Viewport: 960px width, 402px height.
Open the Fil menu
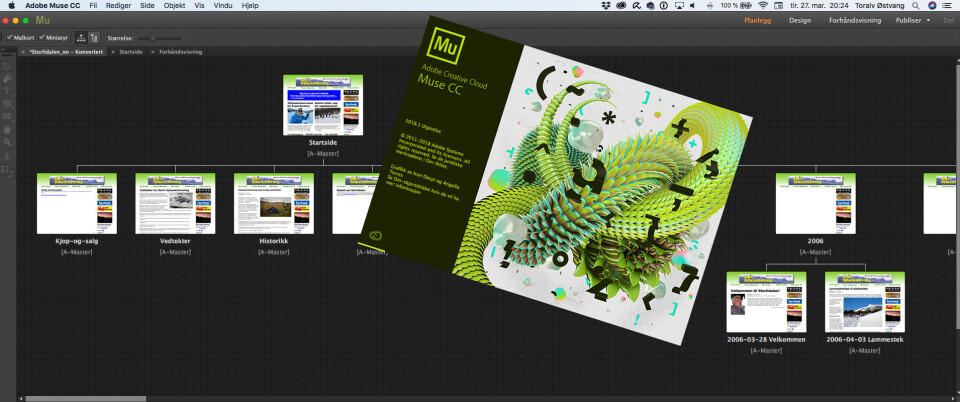(x=93, y=6)
